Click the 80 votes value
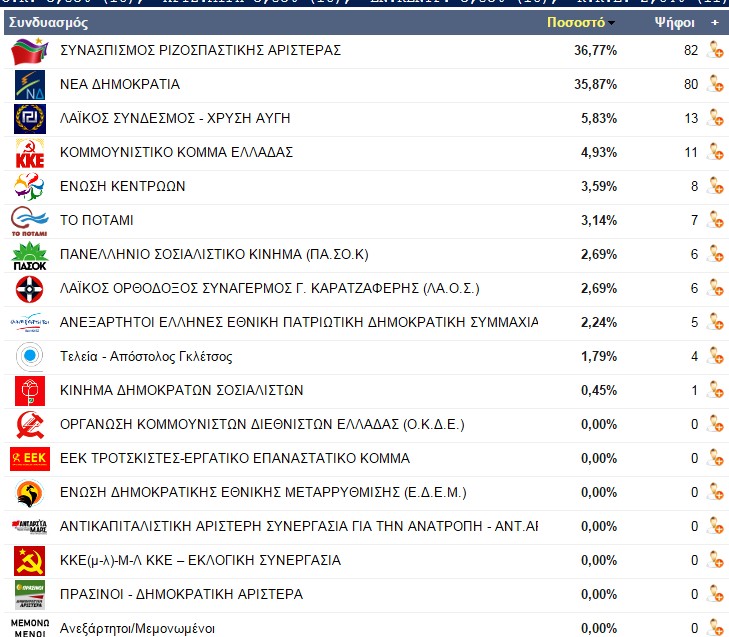 point(691,84)
